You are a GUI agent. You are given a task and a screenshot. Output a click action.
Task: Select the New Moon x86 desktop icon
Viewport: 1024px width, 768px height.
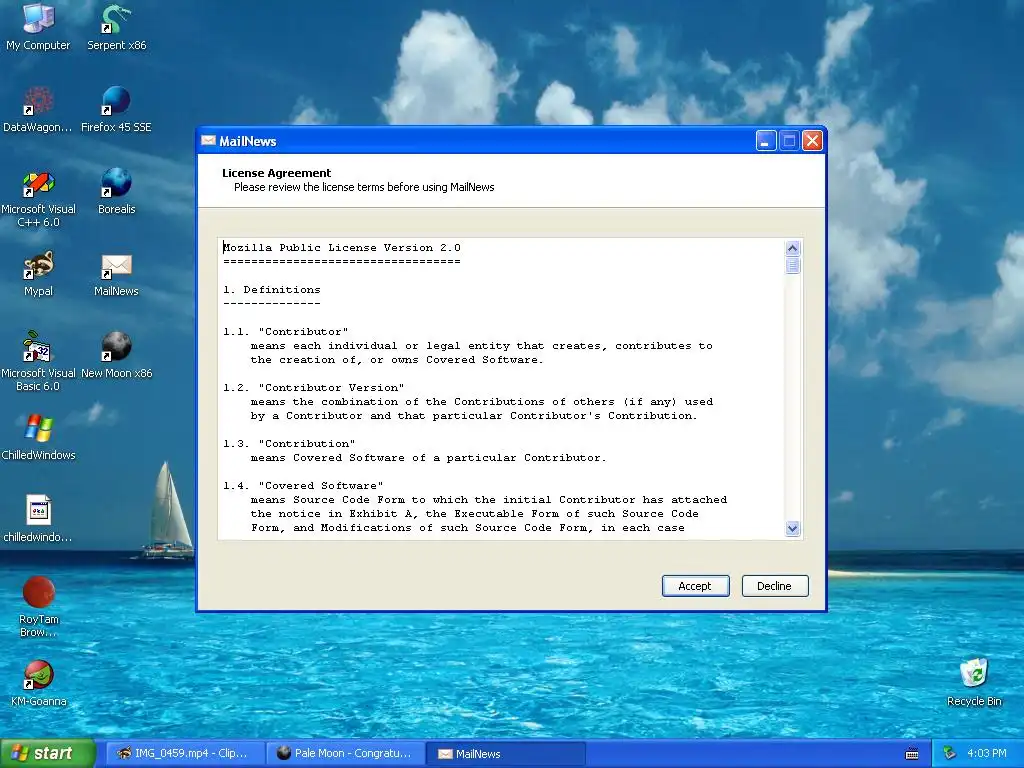[x=116, y=356]
